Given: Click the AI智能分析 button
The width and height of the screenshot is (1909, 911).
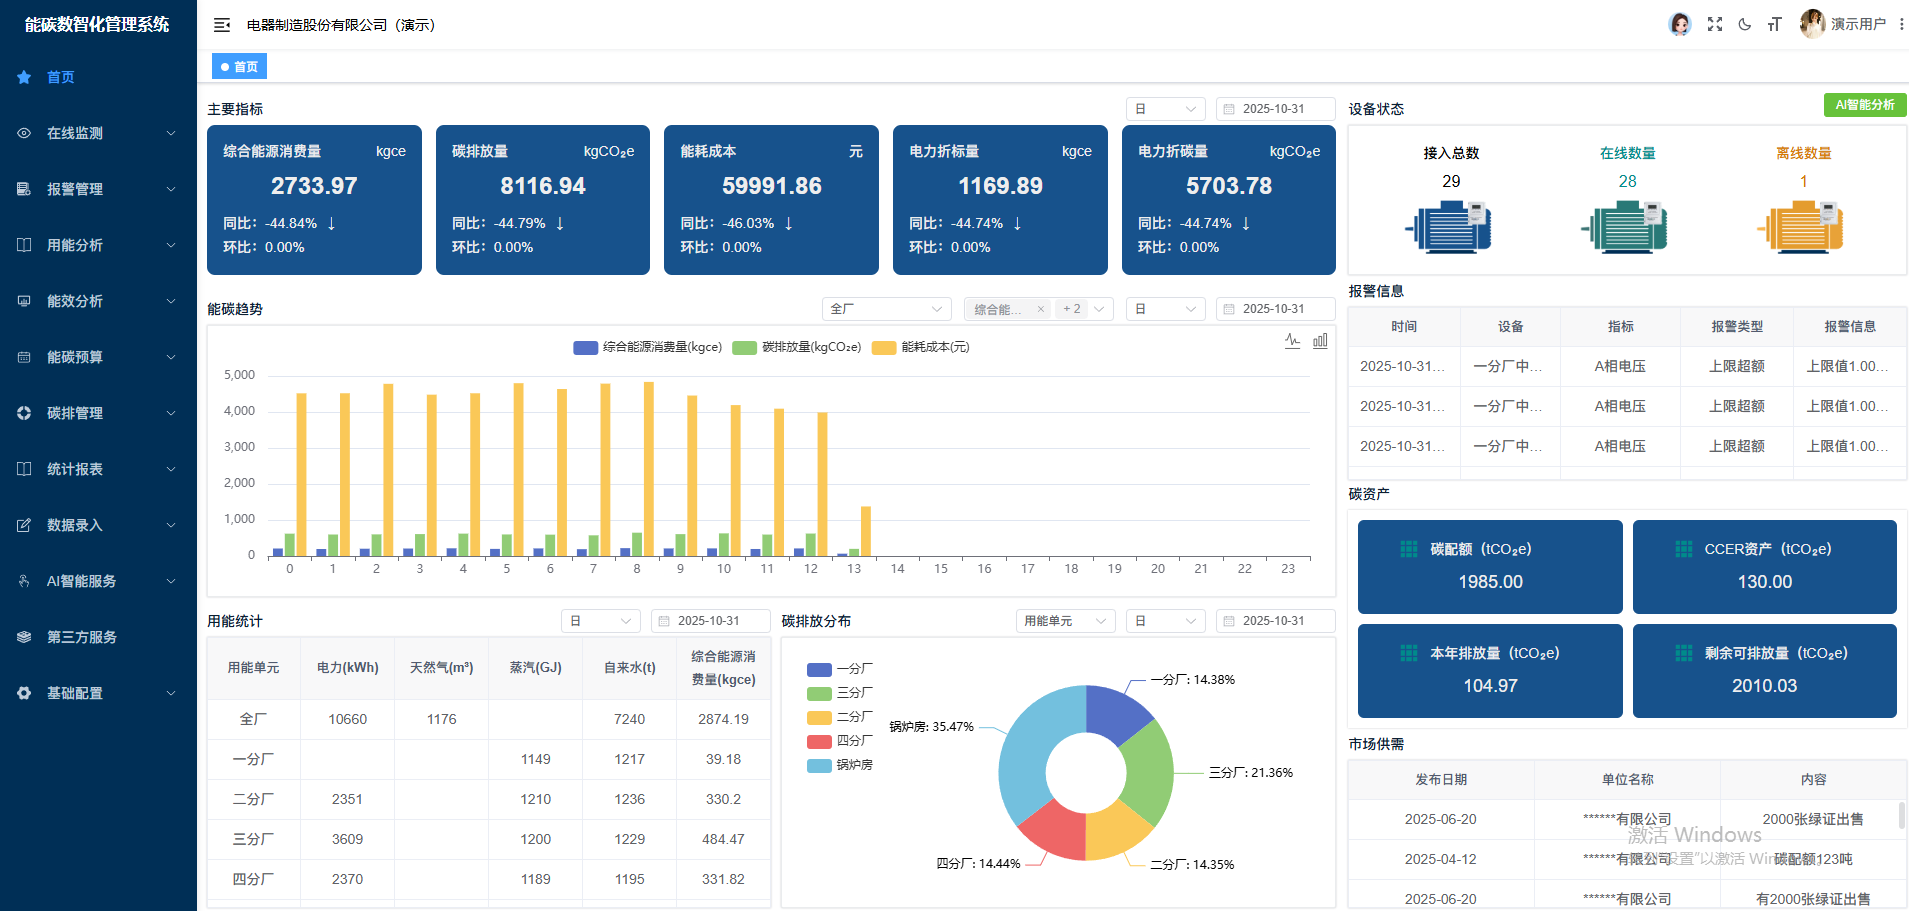Looking at the screenshot, I should coord(1864,105).
